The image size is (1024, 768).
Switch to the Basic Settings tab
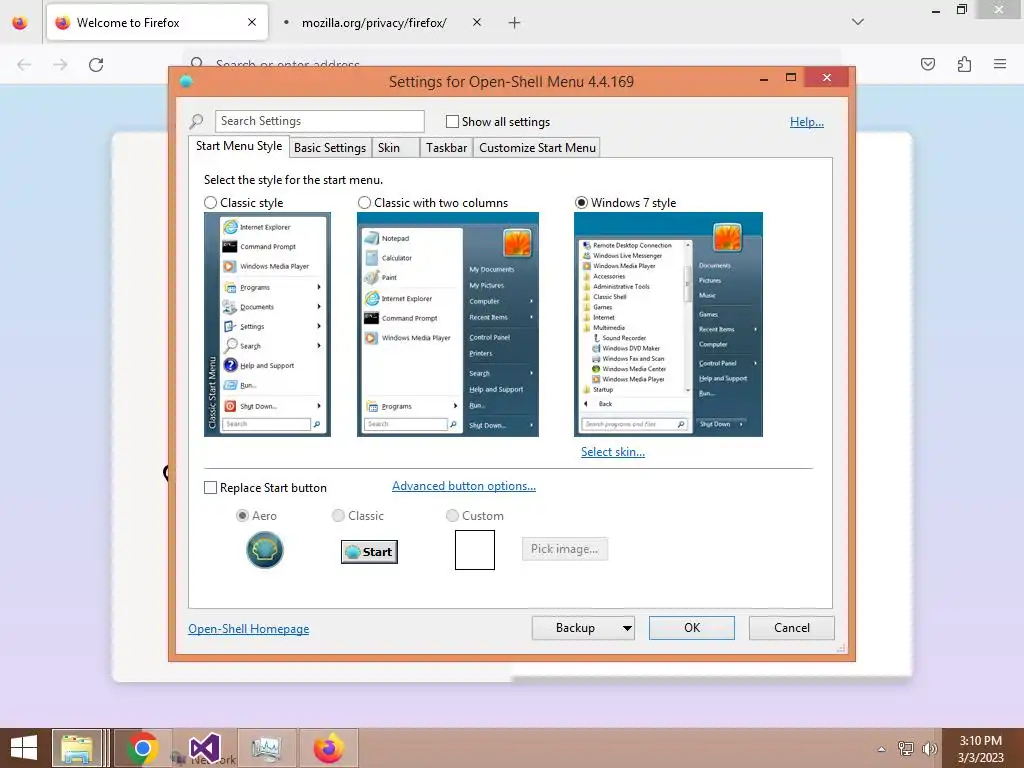pos(330,148)
